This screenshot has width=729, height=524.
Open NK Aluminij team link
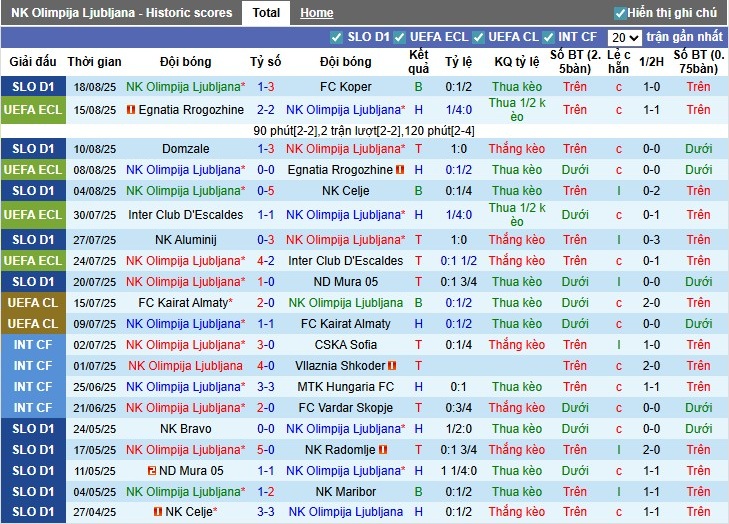[186, 240]
